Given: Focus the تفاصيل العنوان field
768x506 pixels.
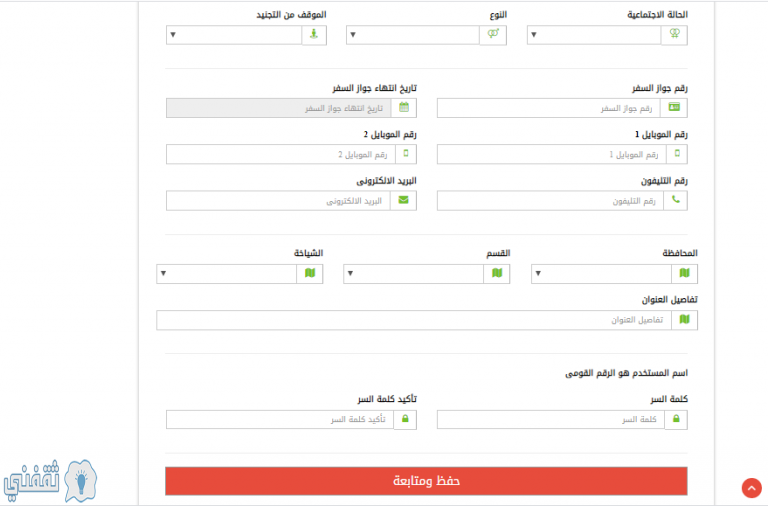Looking at the screenshot, I should click(x=414, y=320).
